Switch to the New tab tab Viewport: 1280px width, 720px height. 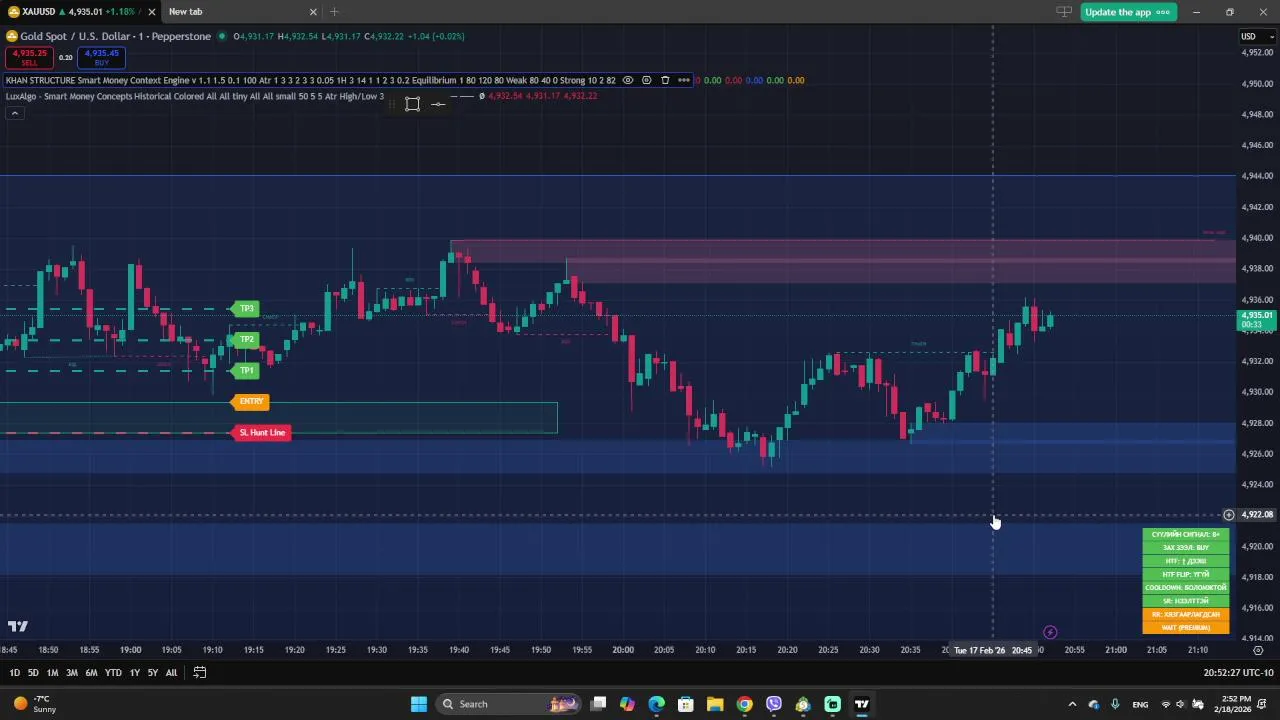[240, 12]
